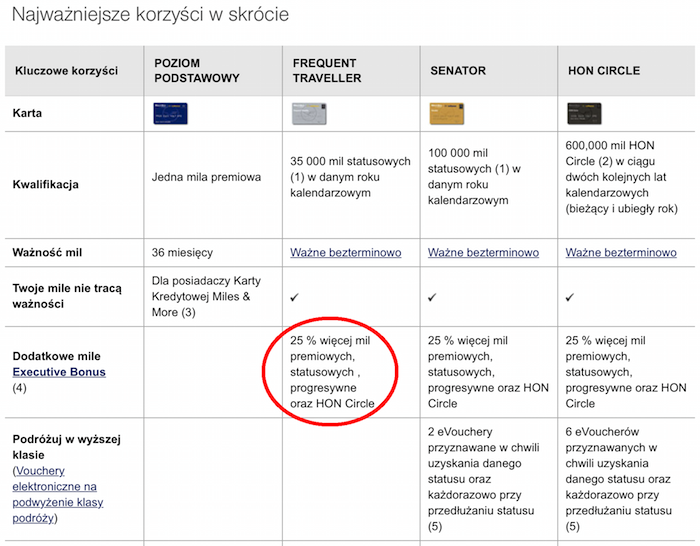Click the gold Senator card image
Viewport: 700px width, 546px height.
point(447,114)
